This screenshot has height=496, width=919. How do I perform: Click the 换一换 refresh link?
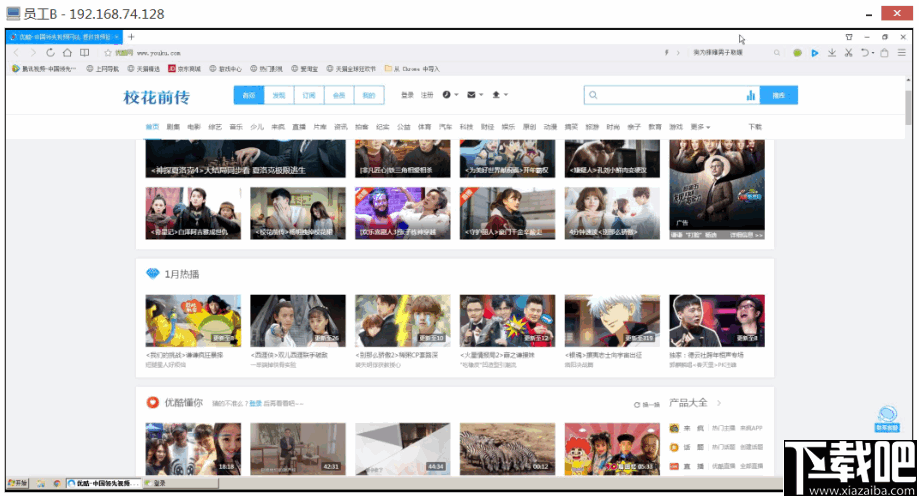[x=647, y=405]
